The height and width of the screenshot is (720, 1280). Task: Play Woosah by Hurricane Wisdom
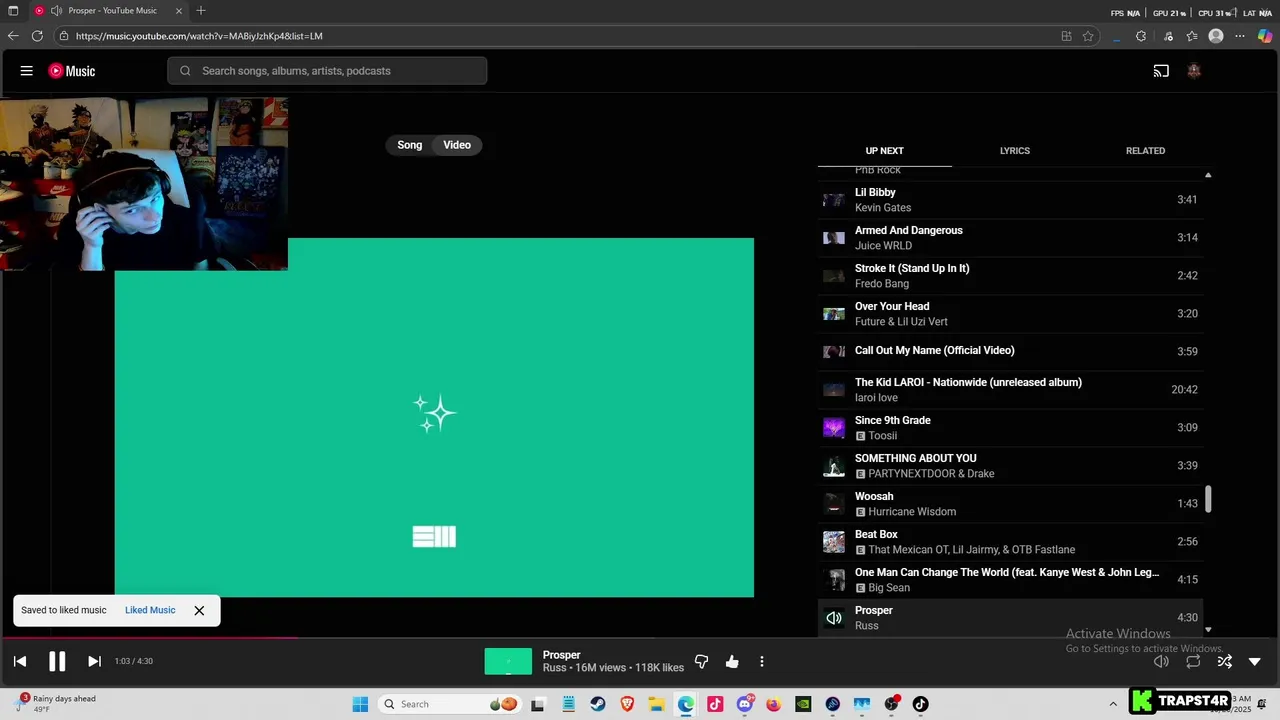[x=1010, y=504]
